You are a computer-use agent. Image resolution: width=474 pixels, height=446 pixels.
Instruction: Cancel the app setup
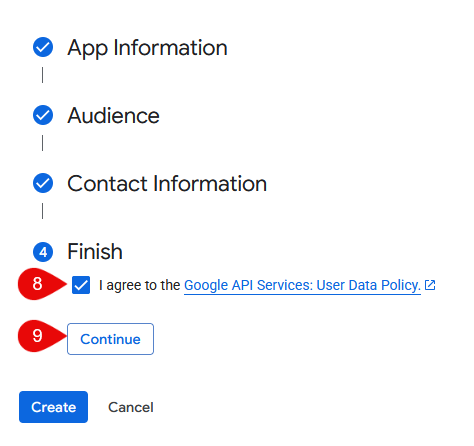point(131,407)
